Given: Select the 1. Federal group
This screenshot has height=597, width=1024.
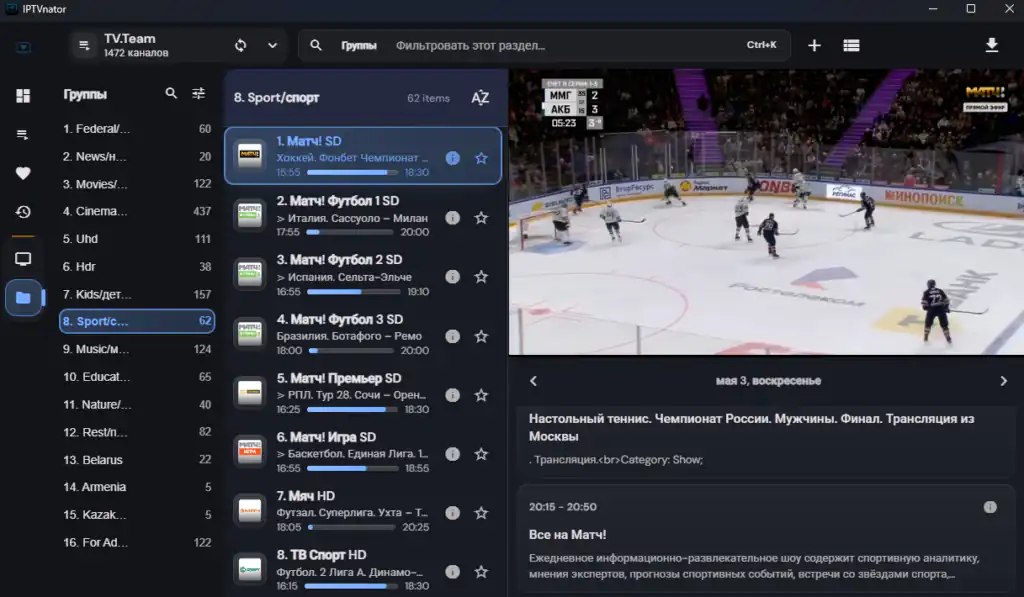Looking at the screenshot, I should pyautogui.click(x=137, y=129).
